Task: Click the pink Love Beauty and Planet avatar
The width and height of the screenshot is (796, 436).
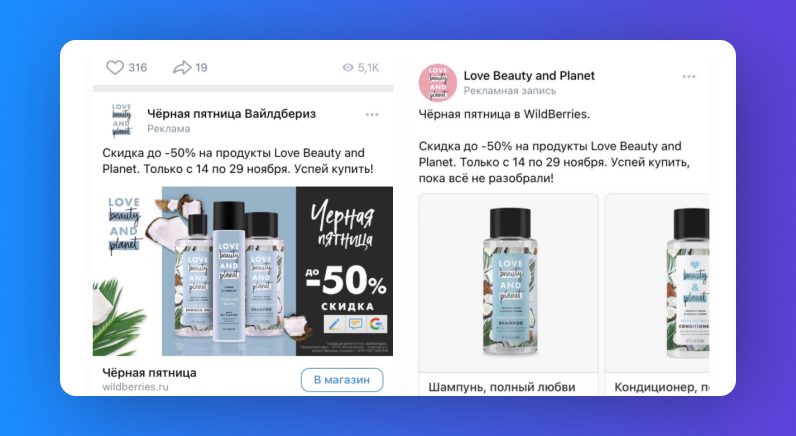Action: coord(438,83)
